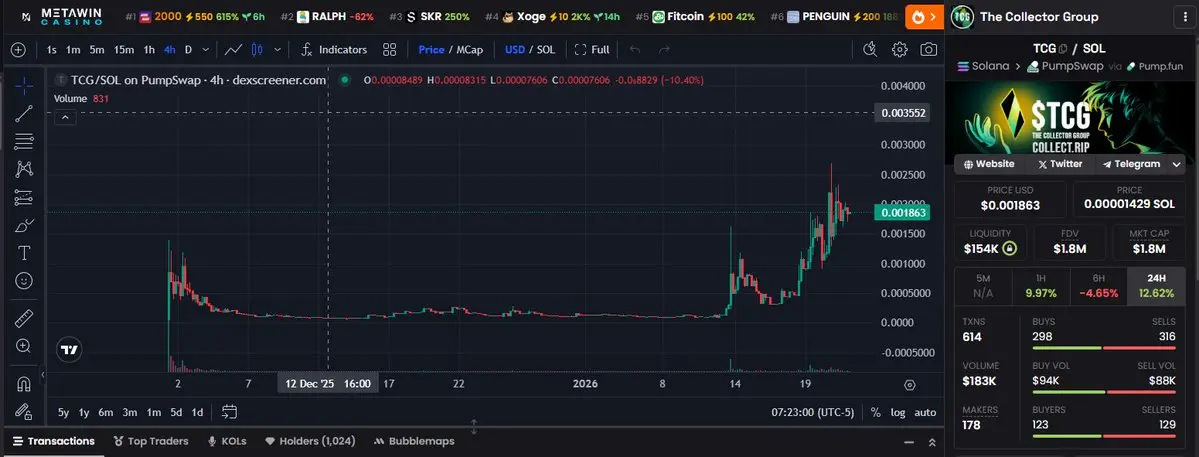
Task: Select the 1m timeframe in top toolbar
Action: pos(73,50)
